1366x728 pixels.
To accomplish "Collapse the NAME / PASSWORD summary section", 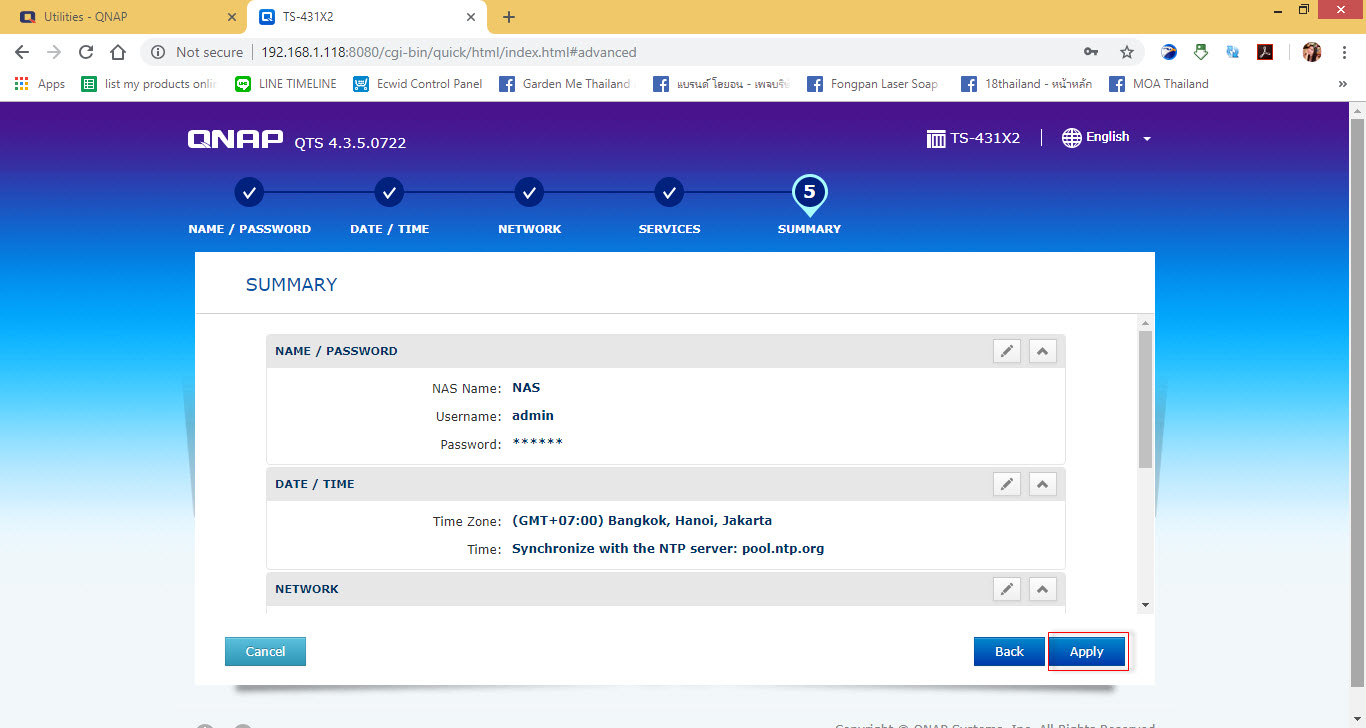I will click(1042, 351).
